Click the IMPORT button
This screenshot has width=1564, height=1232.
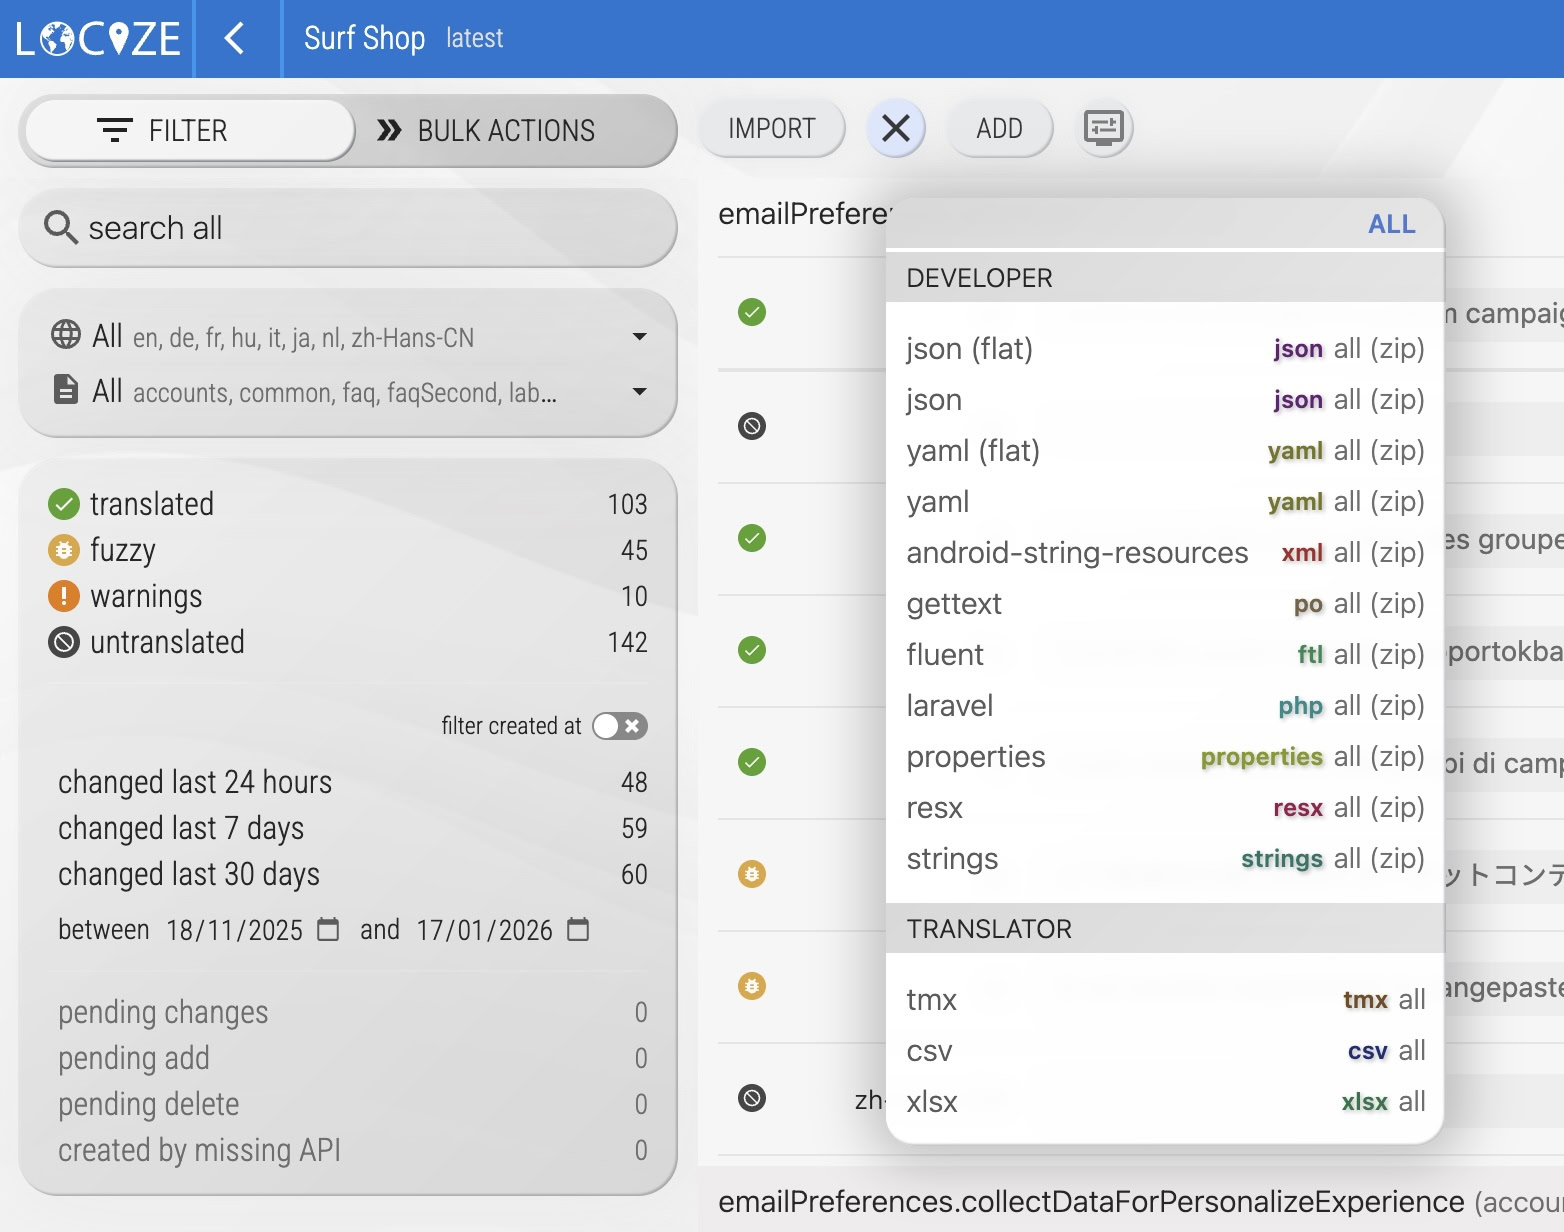coord(771,129)
